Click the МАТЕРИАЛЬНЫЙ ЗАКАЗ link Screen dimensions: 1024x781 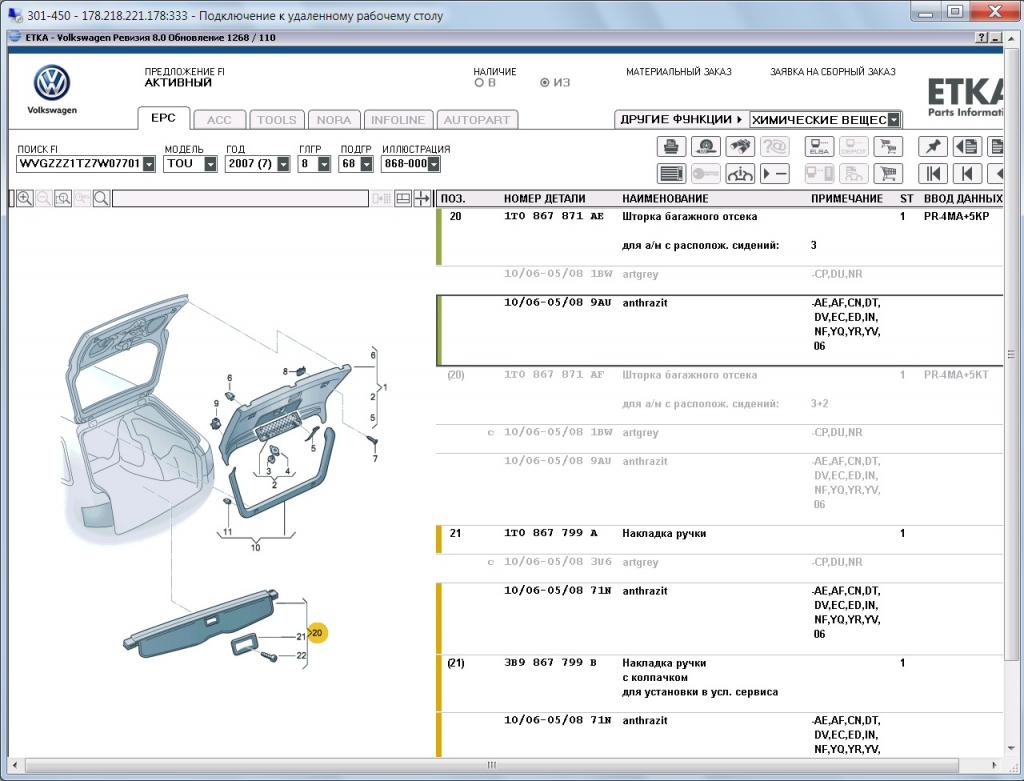click(x=679, y=72)
